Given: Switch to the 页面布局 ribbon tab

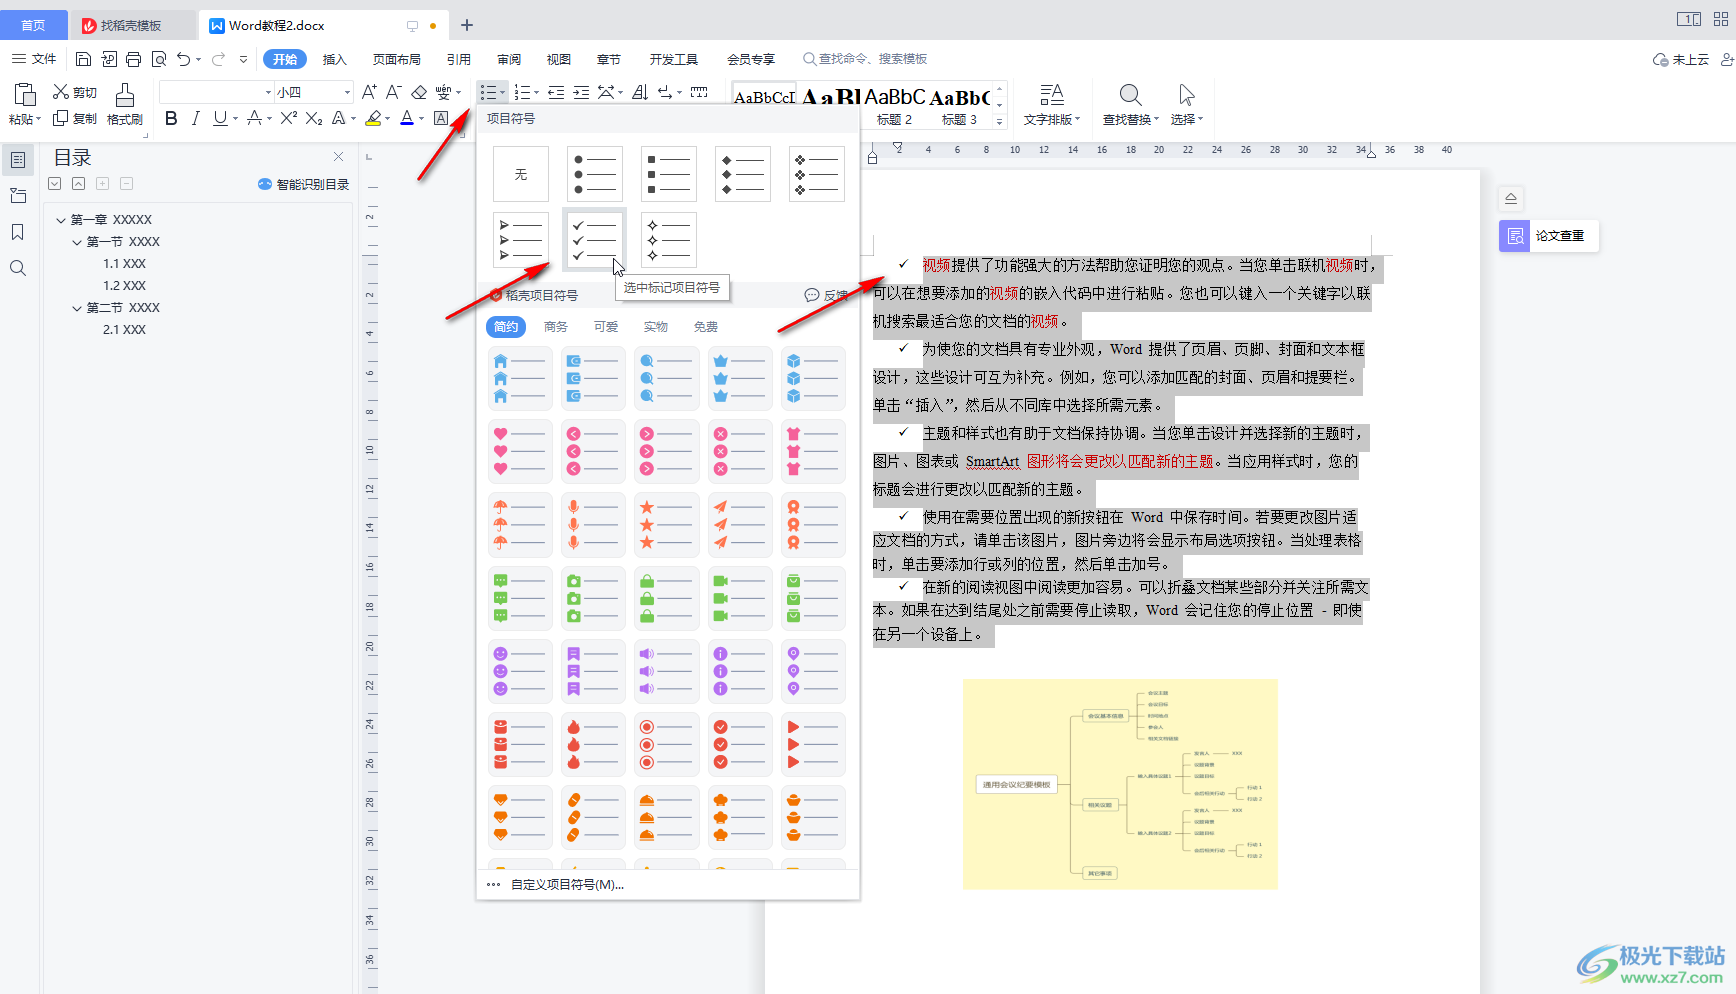Looking at the screenshot, I should coord(397,59).
